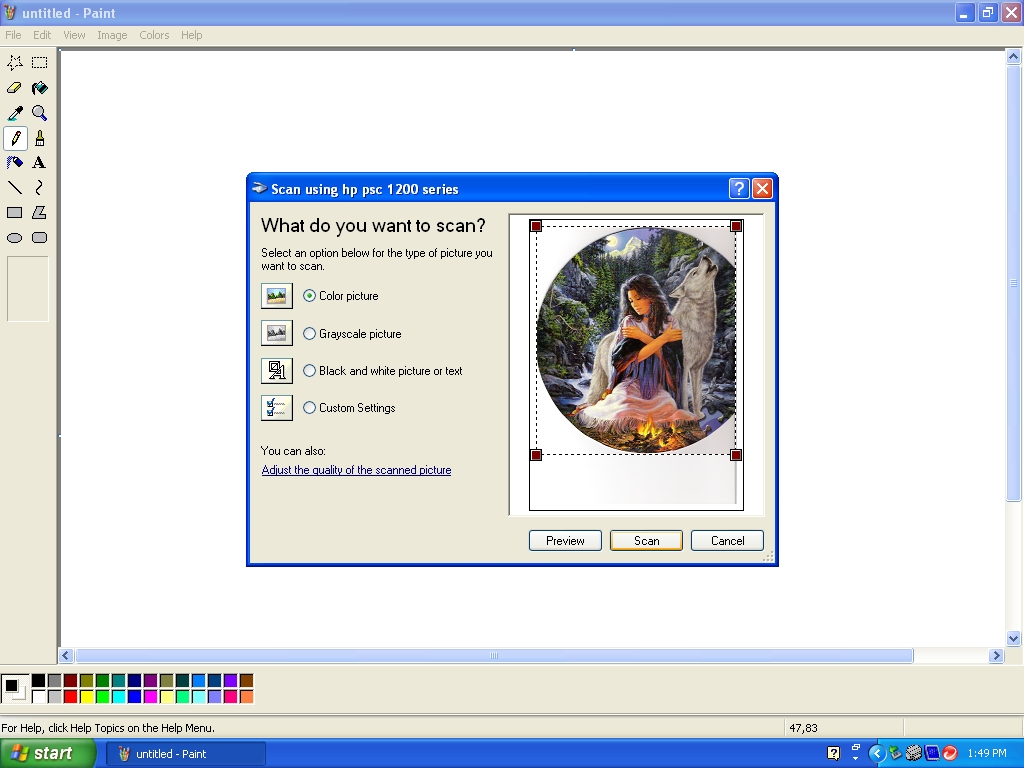
Task: Click the bottom-right crop handle in scan preview
Action: pyautogui.click(x=736, y=455)
